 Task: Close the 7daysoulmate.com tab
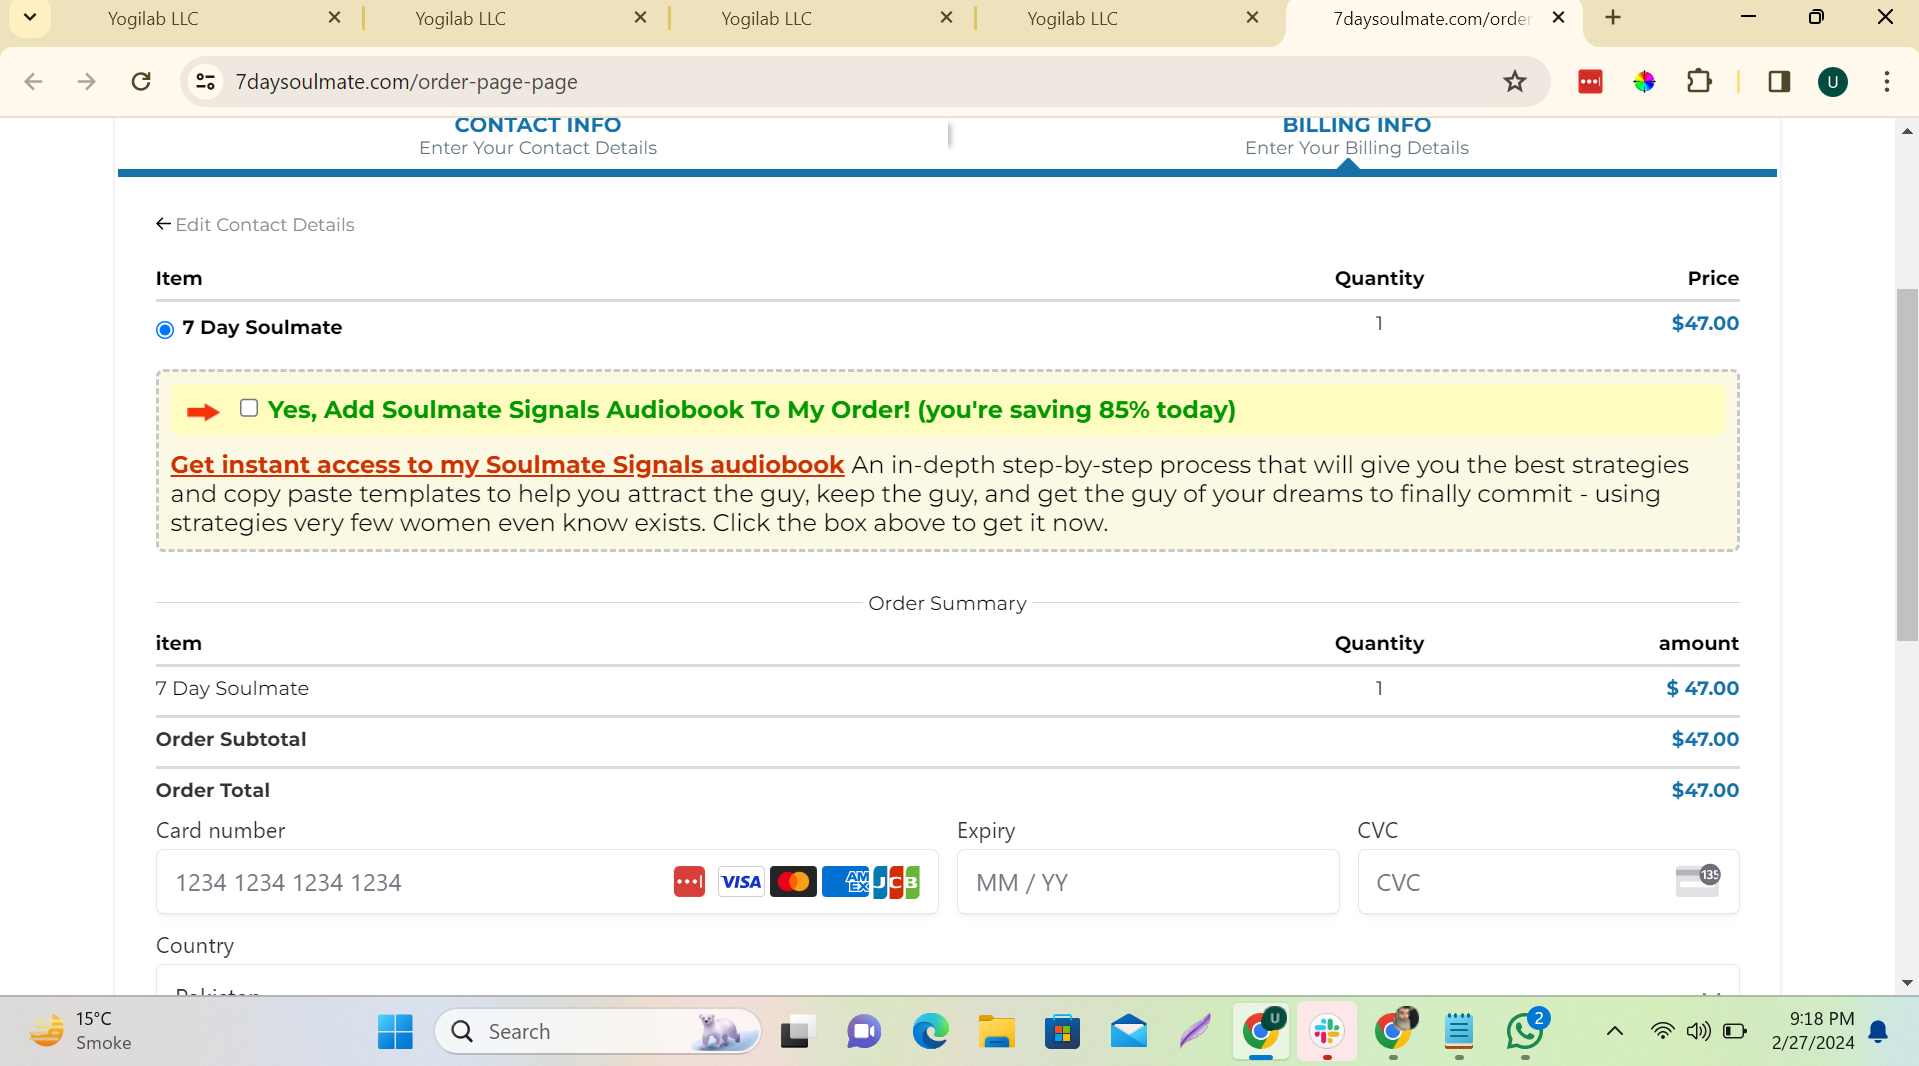[1558, 18]
